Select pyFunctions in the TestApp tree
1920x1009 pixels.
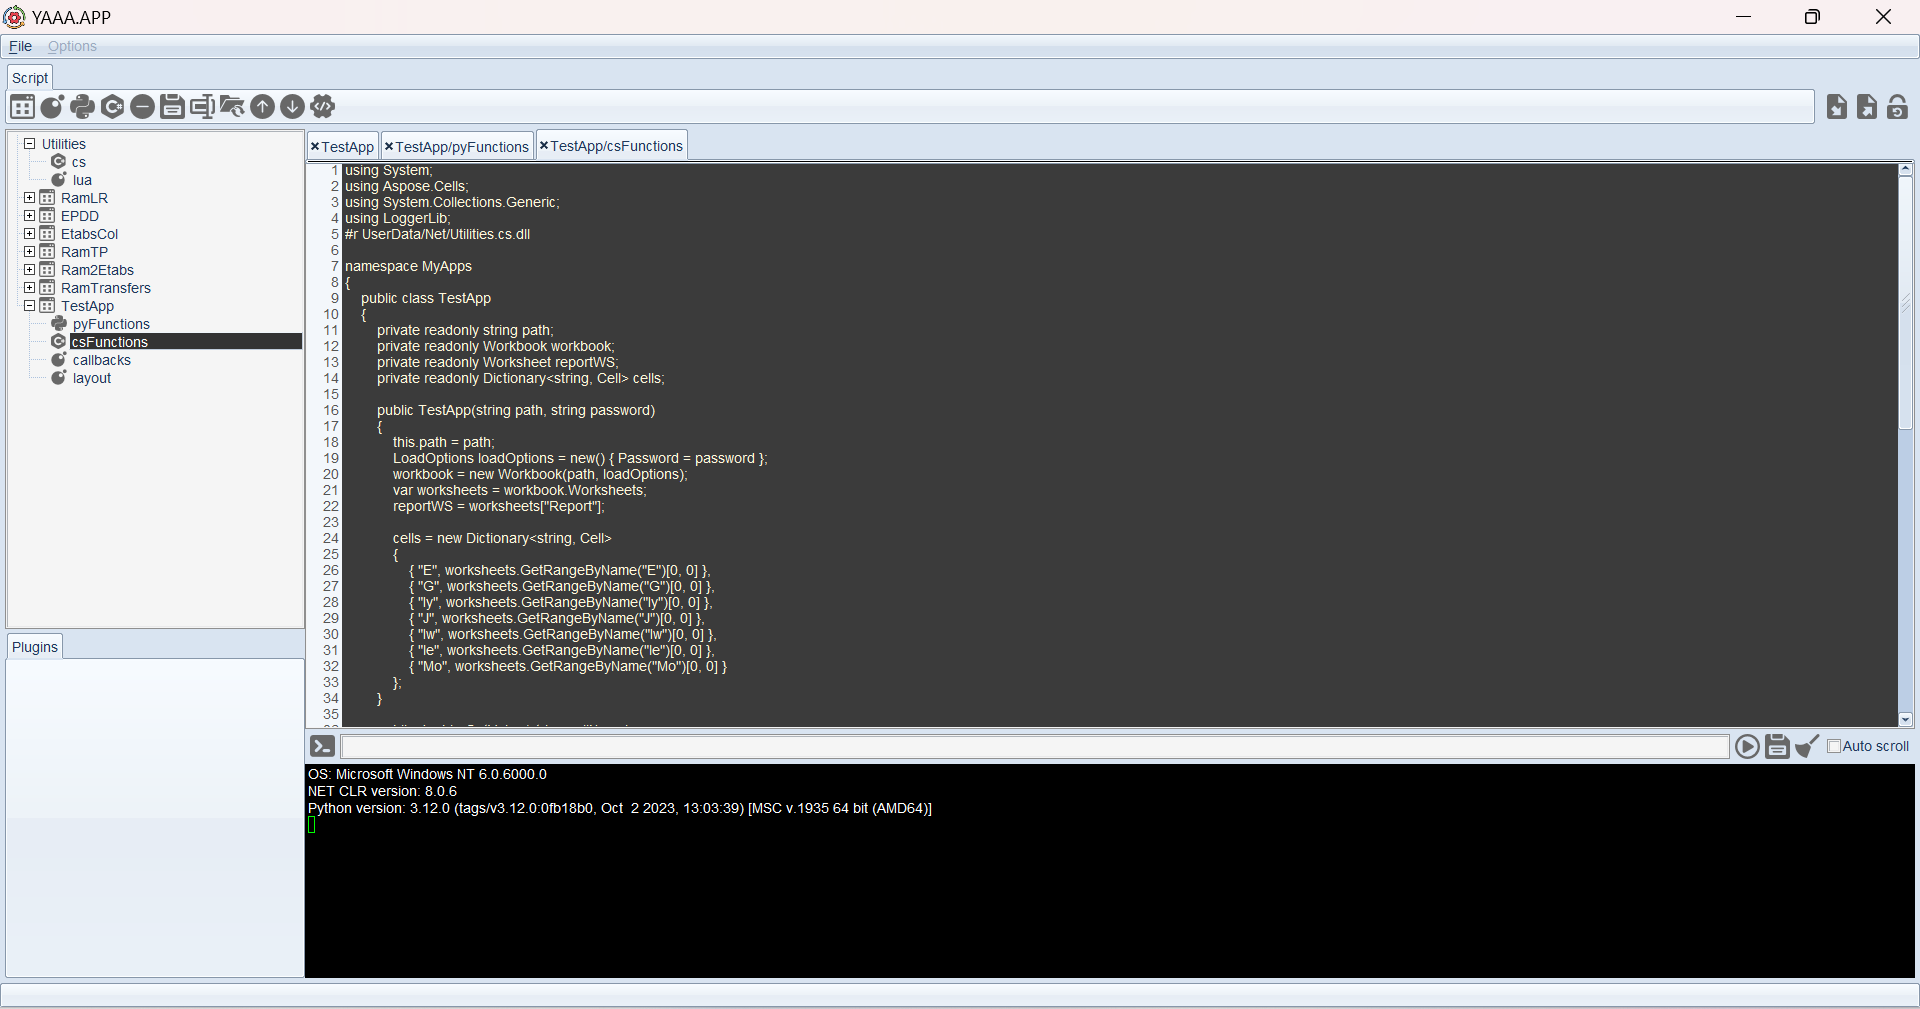point(111,324)
